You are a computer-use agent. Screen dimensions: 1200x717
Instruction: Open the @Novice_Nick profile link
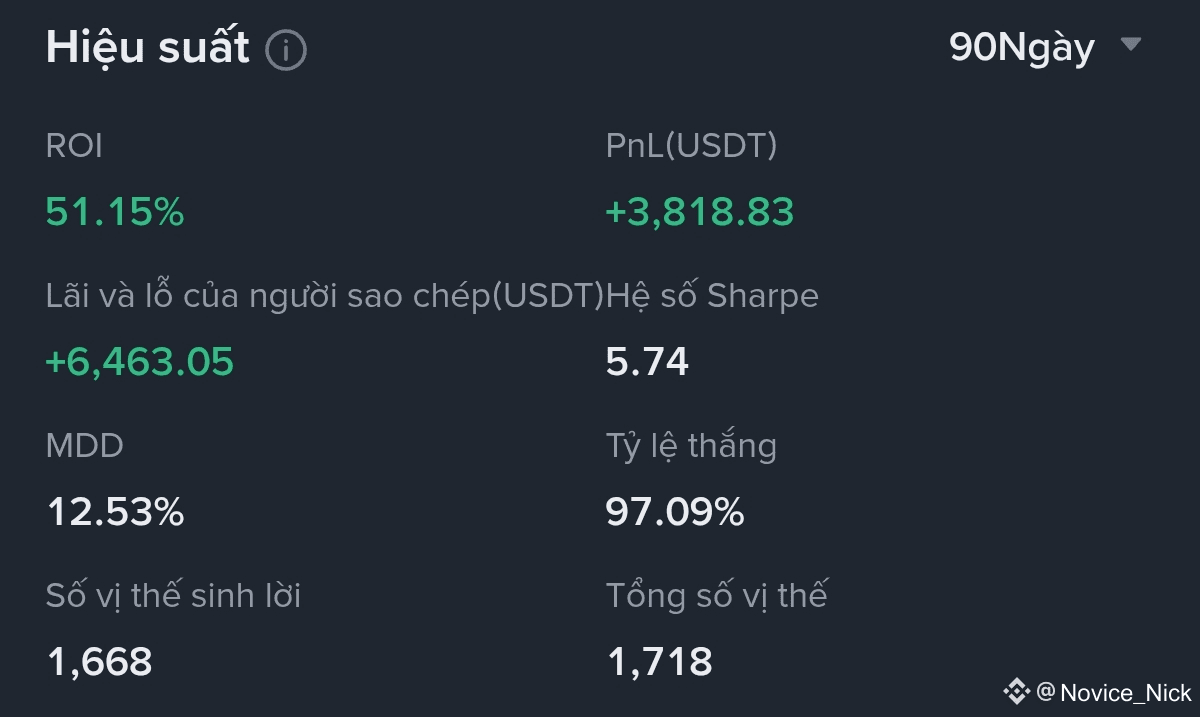(1114, 692)
